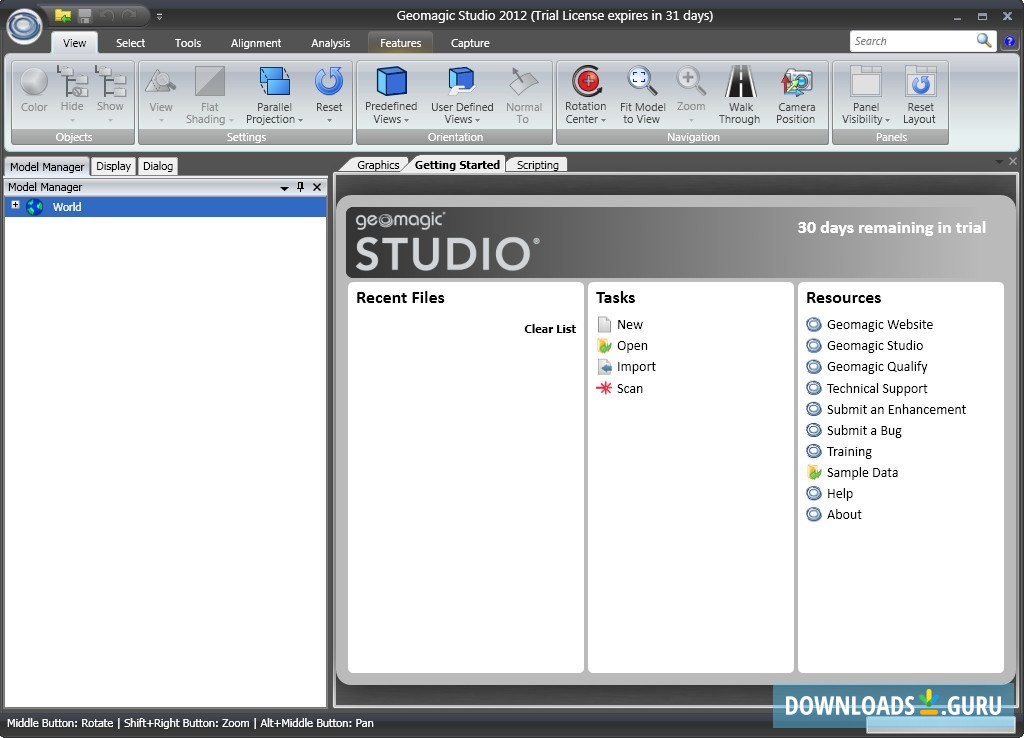The image size is (1024, 738).
Task: Open the Capture ribbon tab
Action: click(x=470, y=43)
